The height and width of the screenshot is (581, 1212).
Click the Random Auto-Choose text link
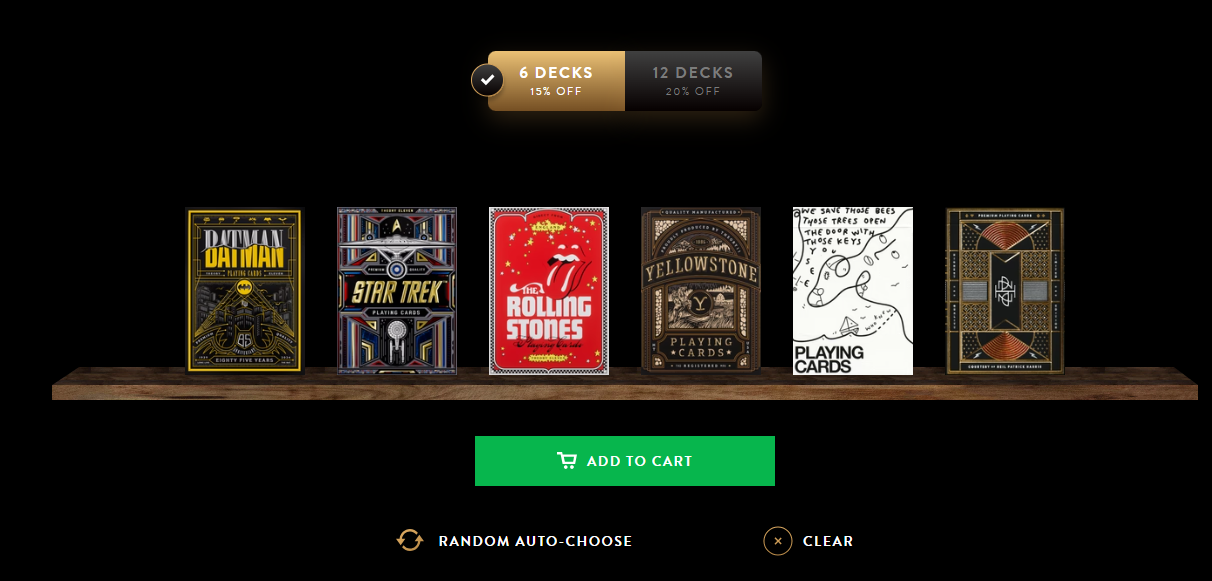coord(535,541)
